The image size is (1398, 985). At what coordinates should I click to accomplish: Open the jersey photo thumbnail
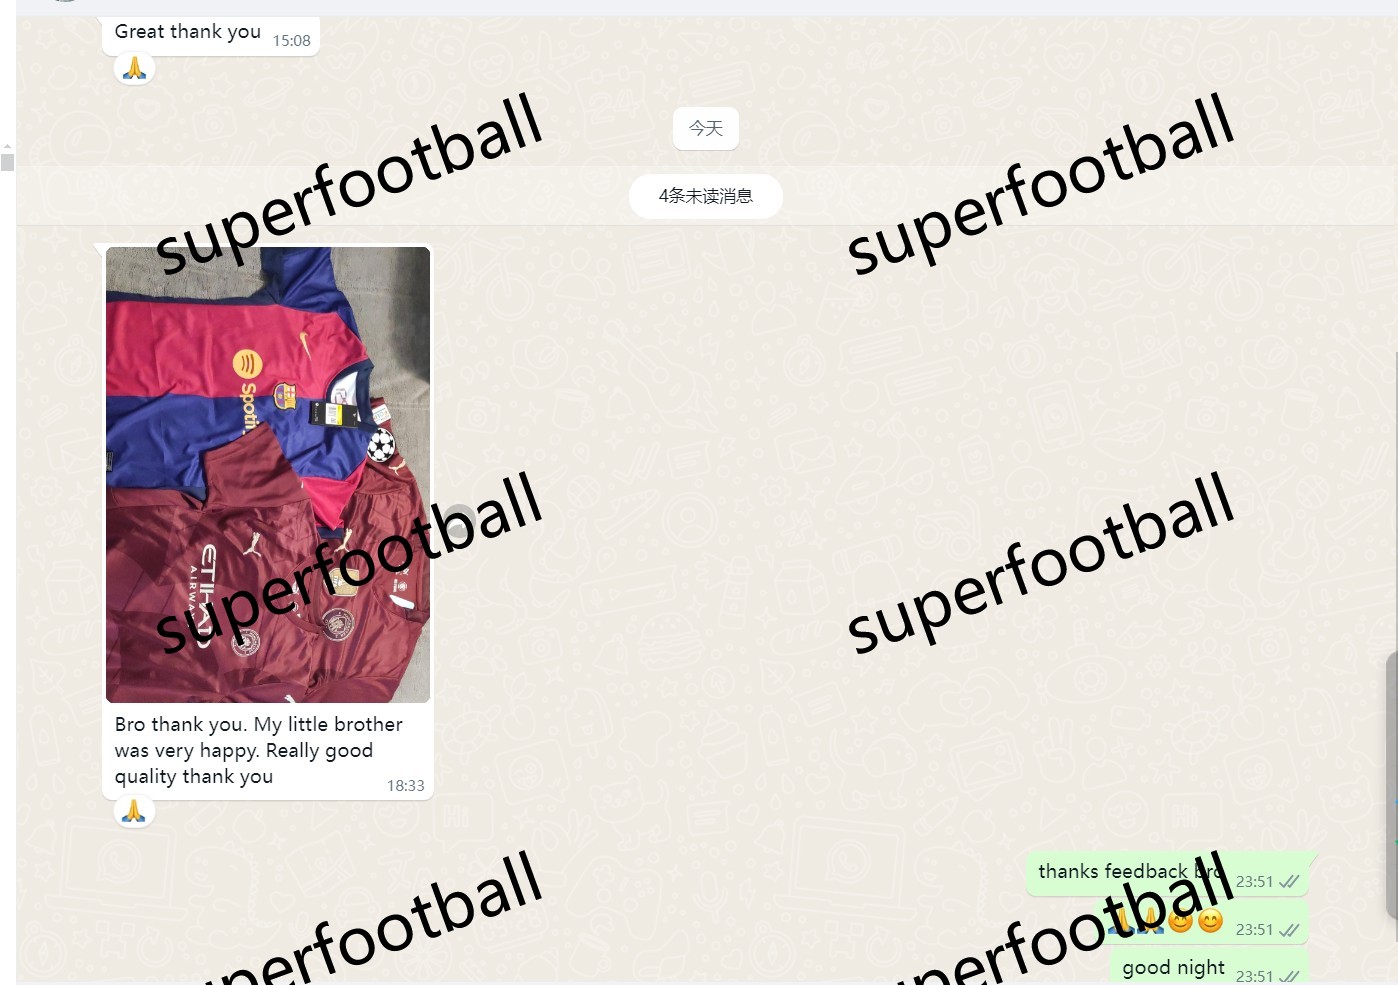pyautogui.click(x=268, y=475)
